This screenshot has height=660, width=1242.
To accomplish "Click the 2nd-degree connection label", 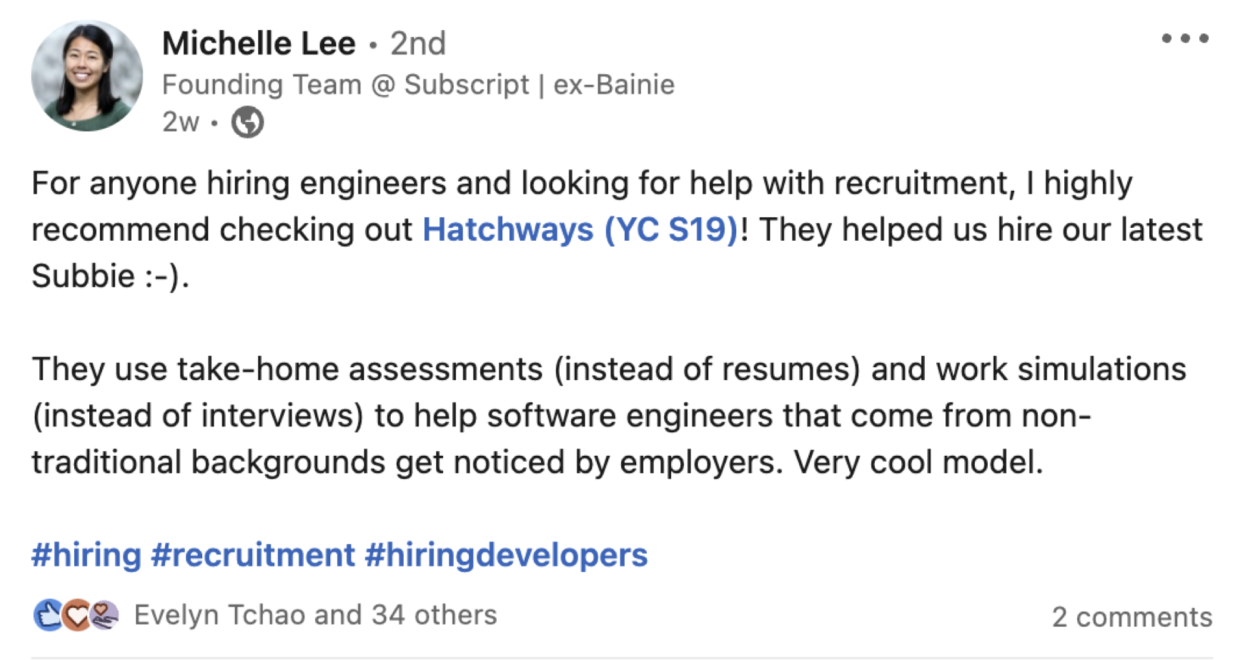I will (x=417, y=44).
